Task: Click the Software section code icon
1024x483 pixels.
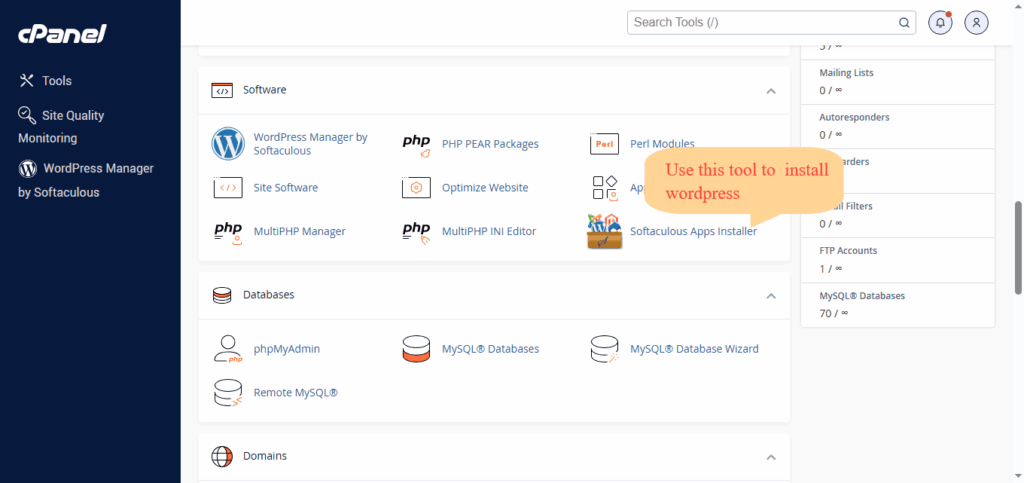Action: coord(222,90)
